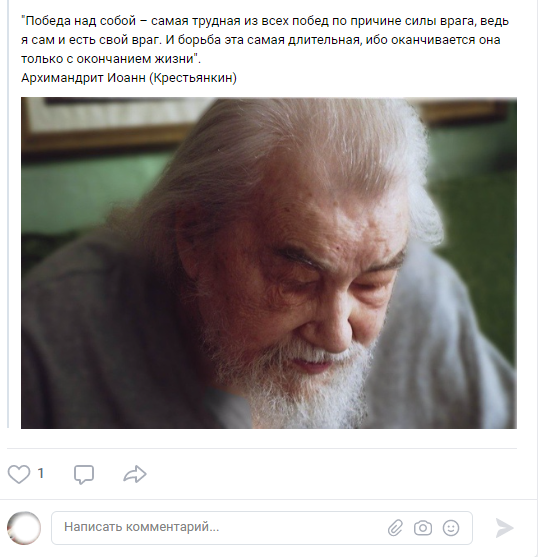Screen dimensions: 538x557
Task: Share the post using the arrow icon
Action: point(135,474)
